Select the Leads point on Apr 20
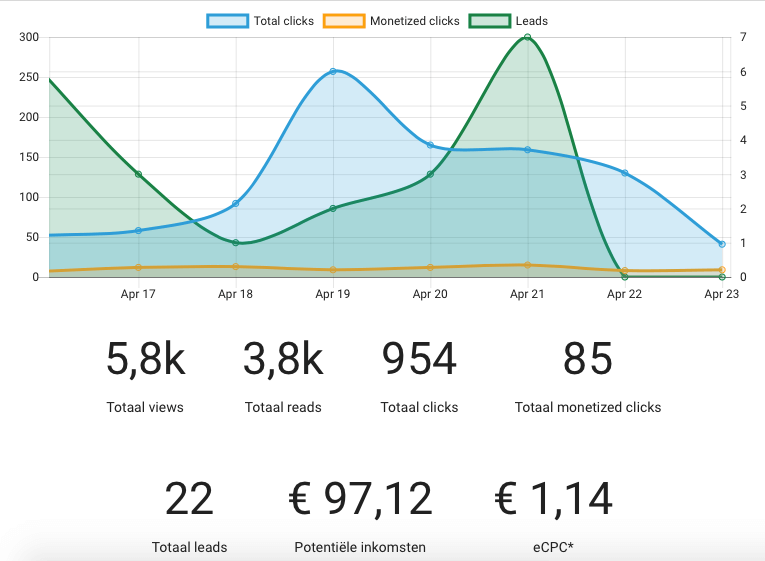765x561 pixels. point(430,174)
